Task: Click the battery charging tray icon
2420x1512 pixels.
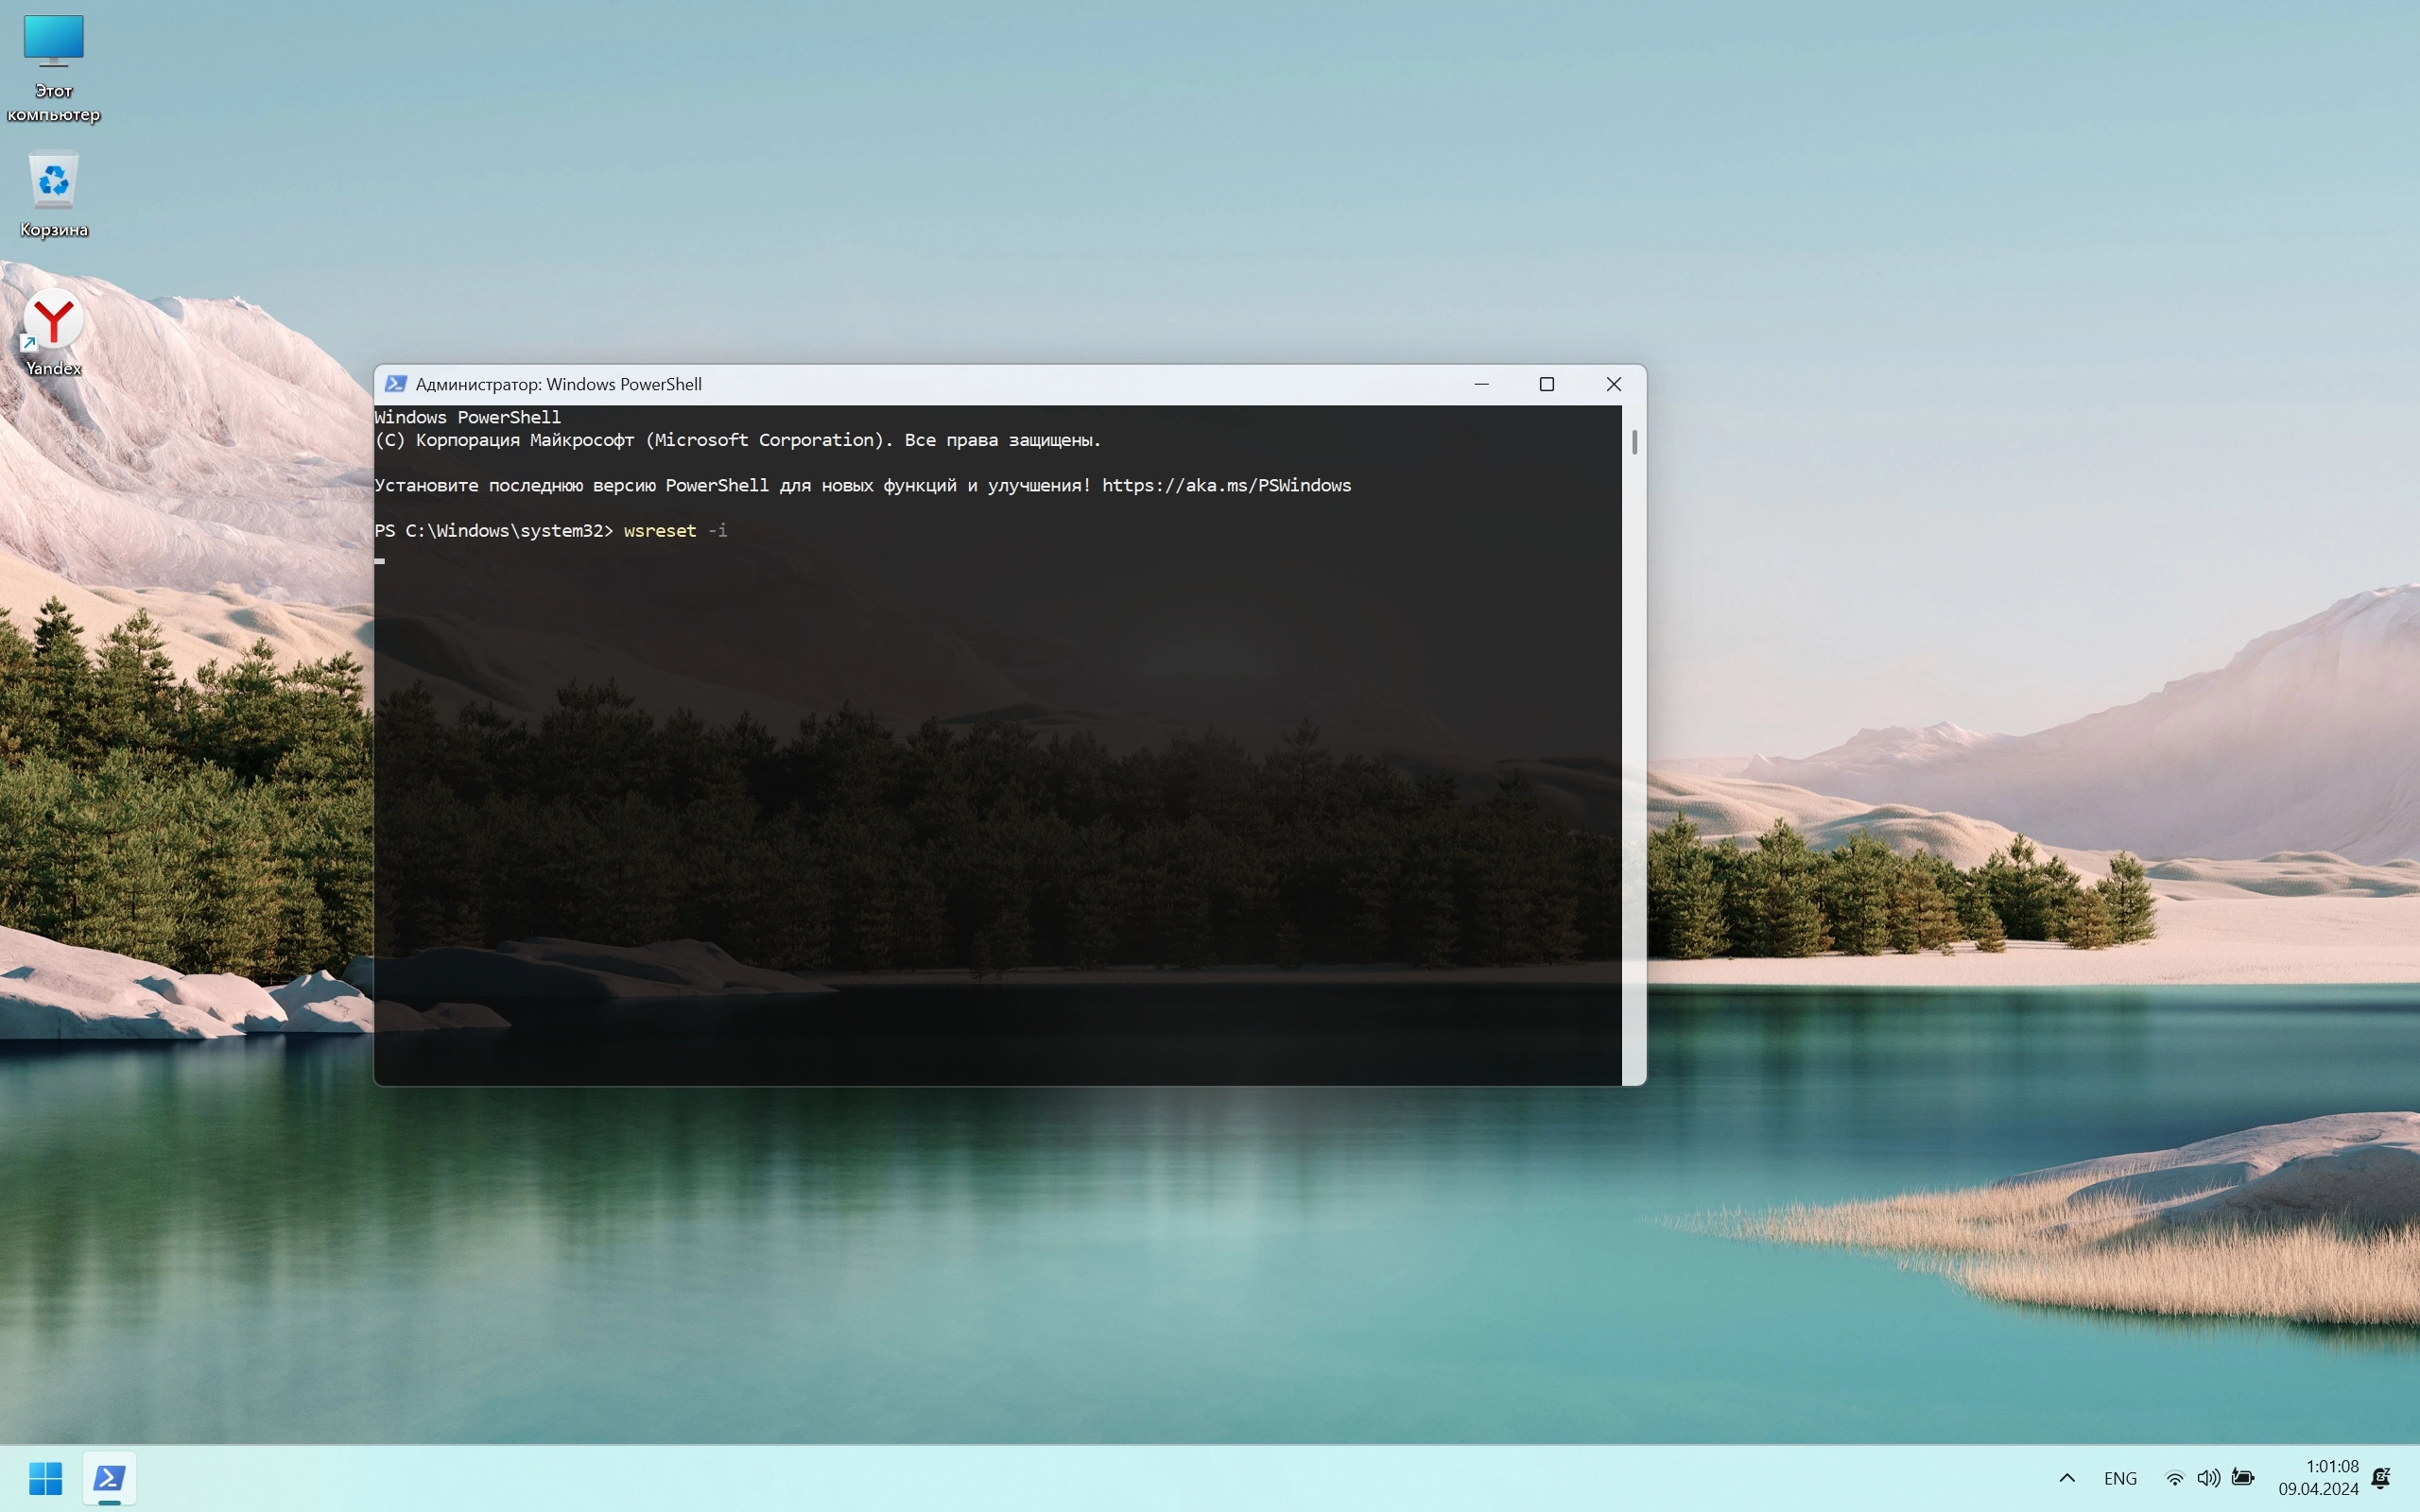Action: coord(2243,1478)
